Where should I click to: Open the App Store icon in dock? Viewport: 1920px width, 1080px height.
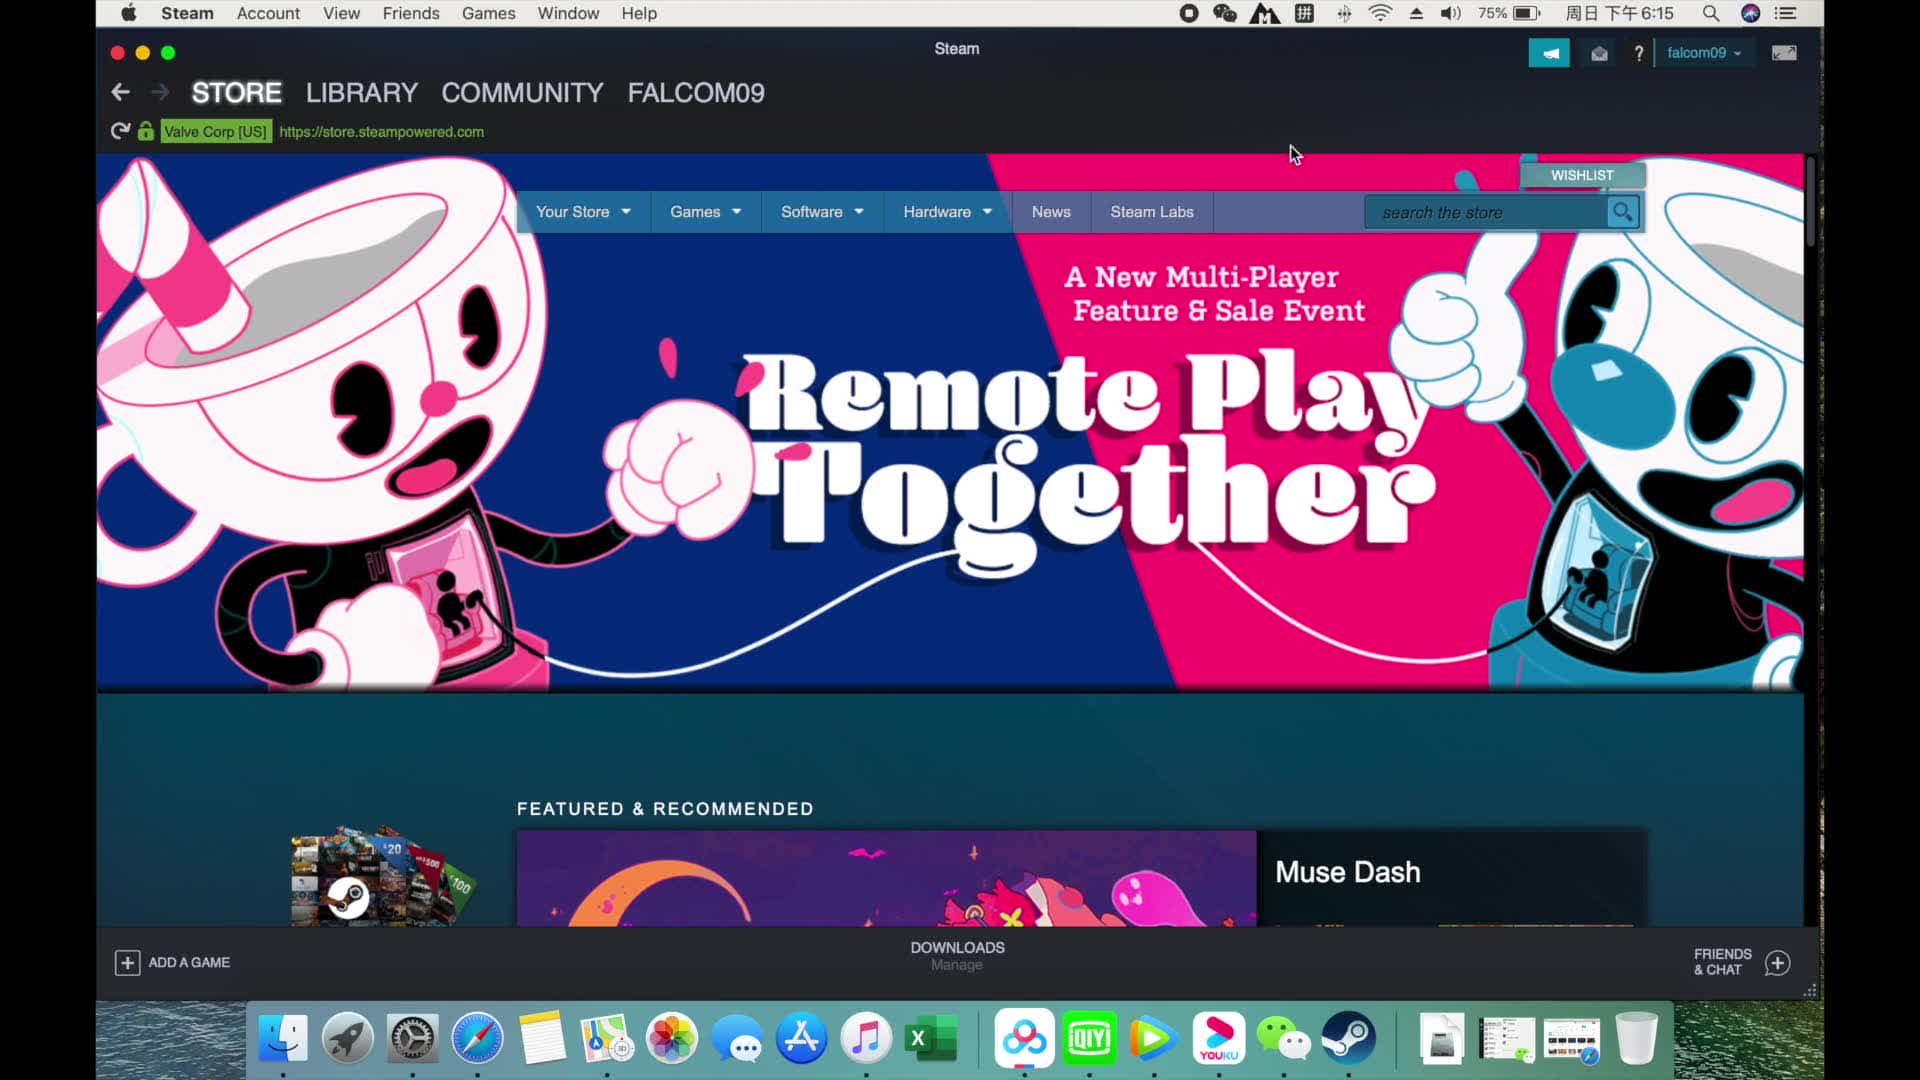(x=802, y=1040)
